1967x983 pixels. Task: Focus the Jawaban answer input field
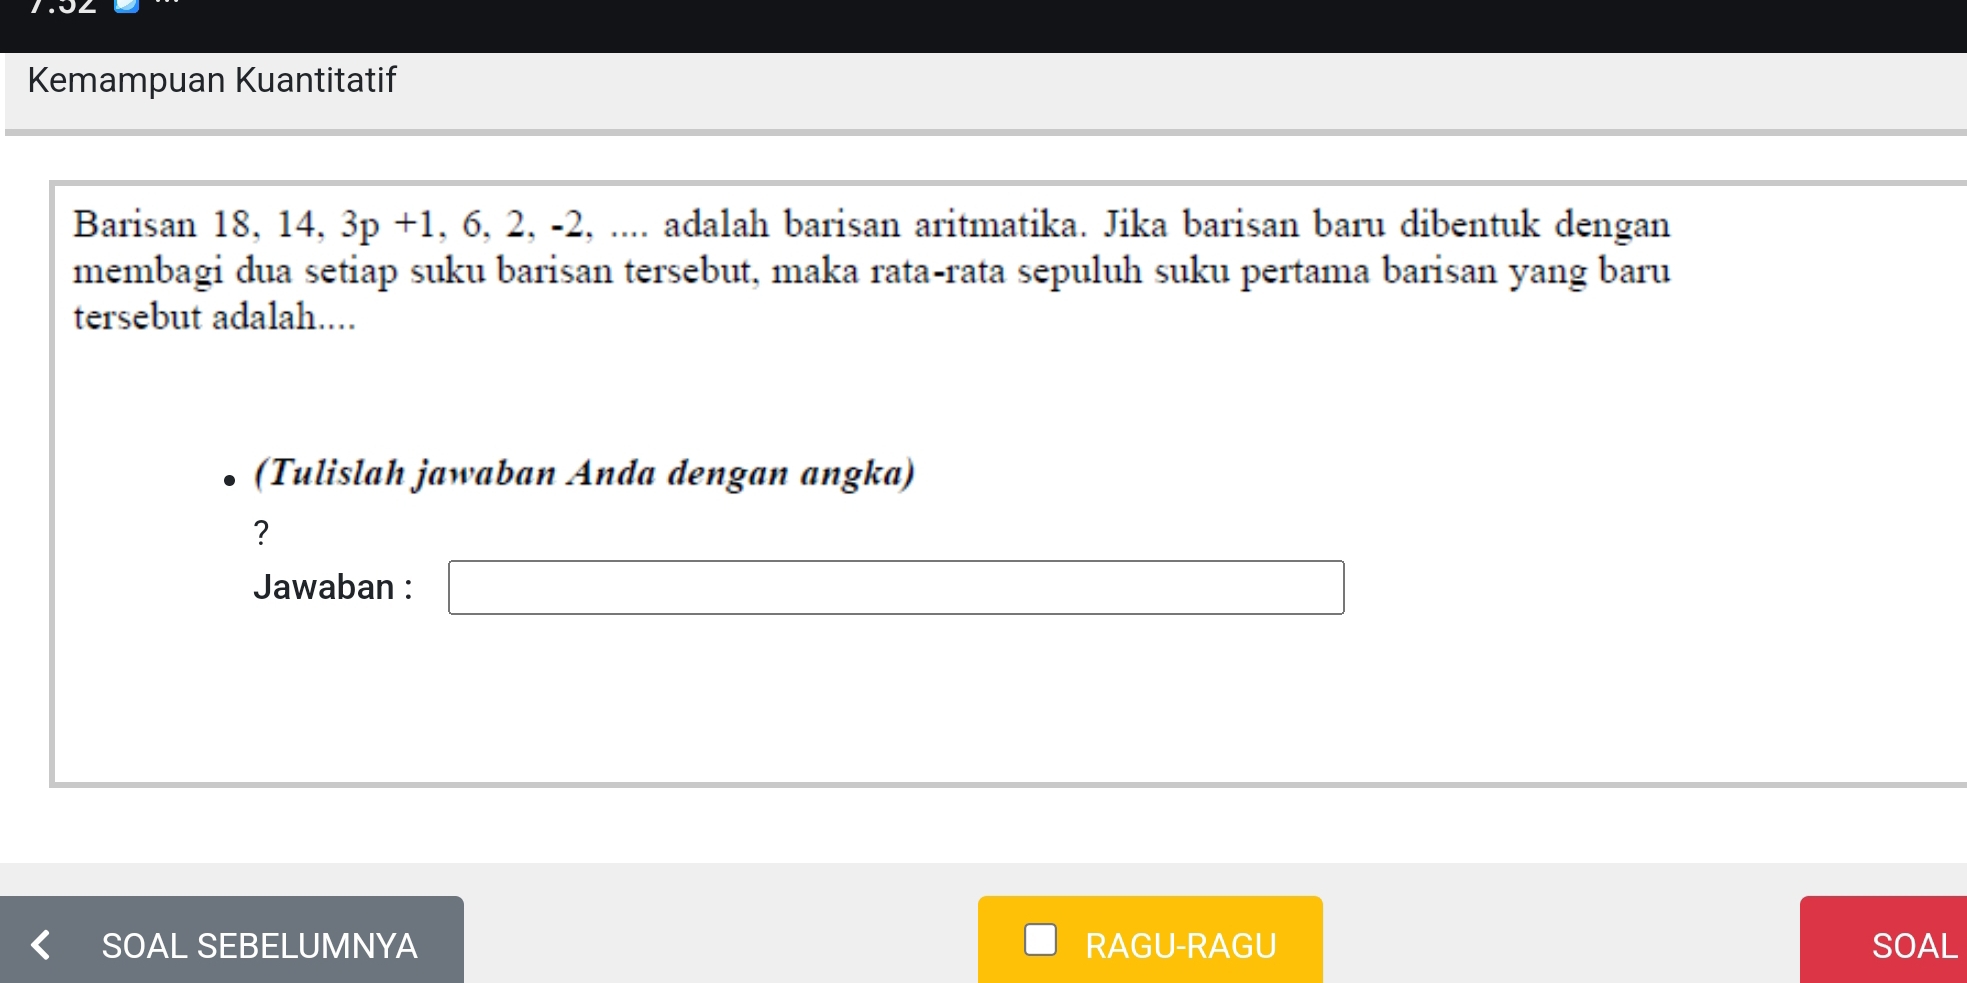click(896, 588)
